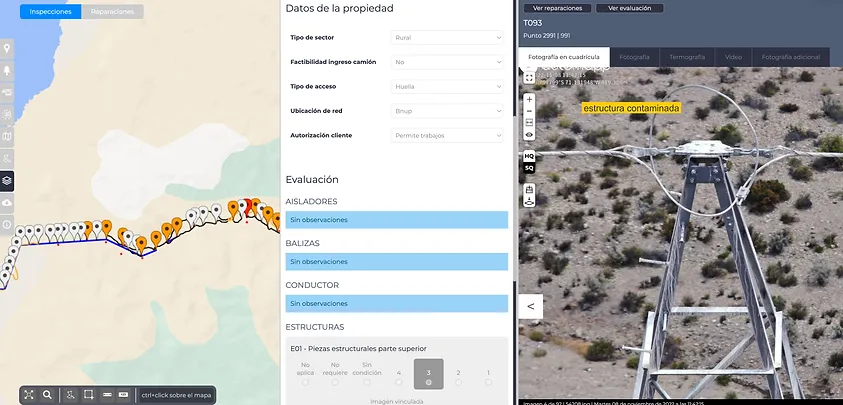Go to previous photo with left arrow

click(531, 307)
